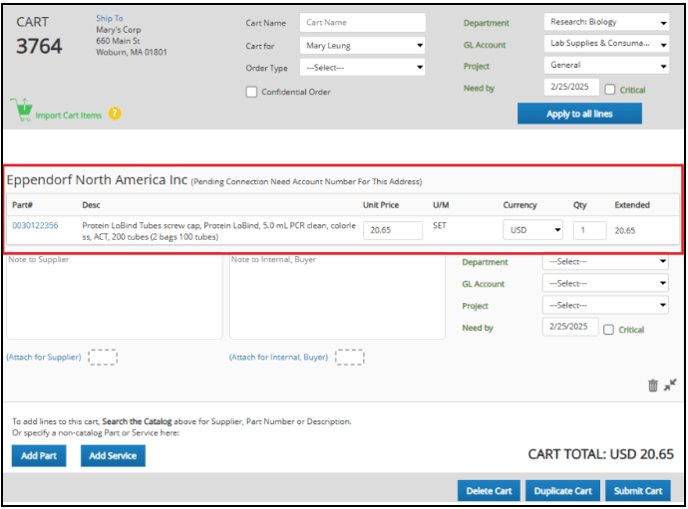
Task: Click the Woburn, MA 01801 address line
Action: [132, 52]
